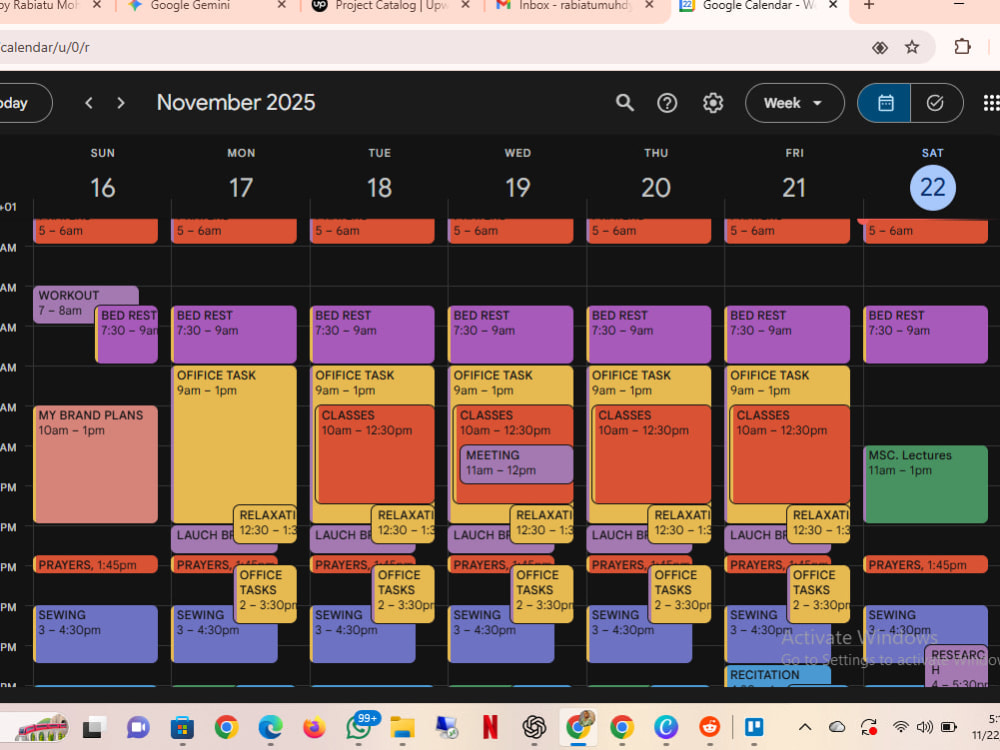The height and width of the screenshot is (750, 1000).
Task: Open WhatsApp from the taskbar
Action: tap(360, 726)
